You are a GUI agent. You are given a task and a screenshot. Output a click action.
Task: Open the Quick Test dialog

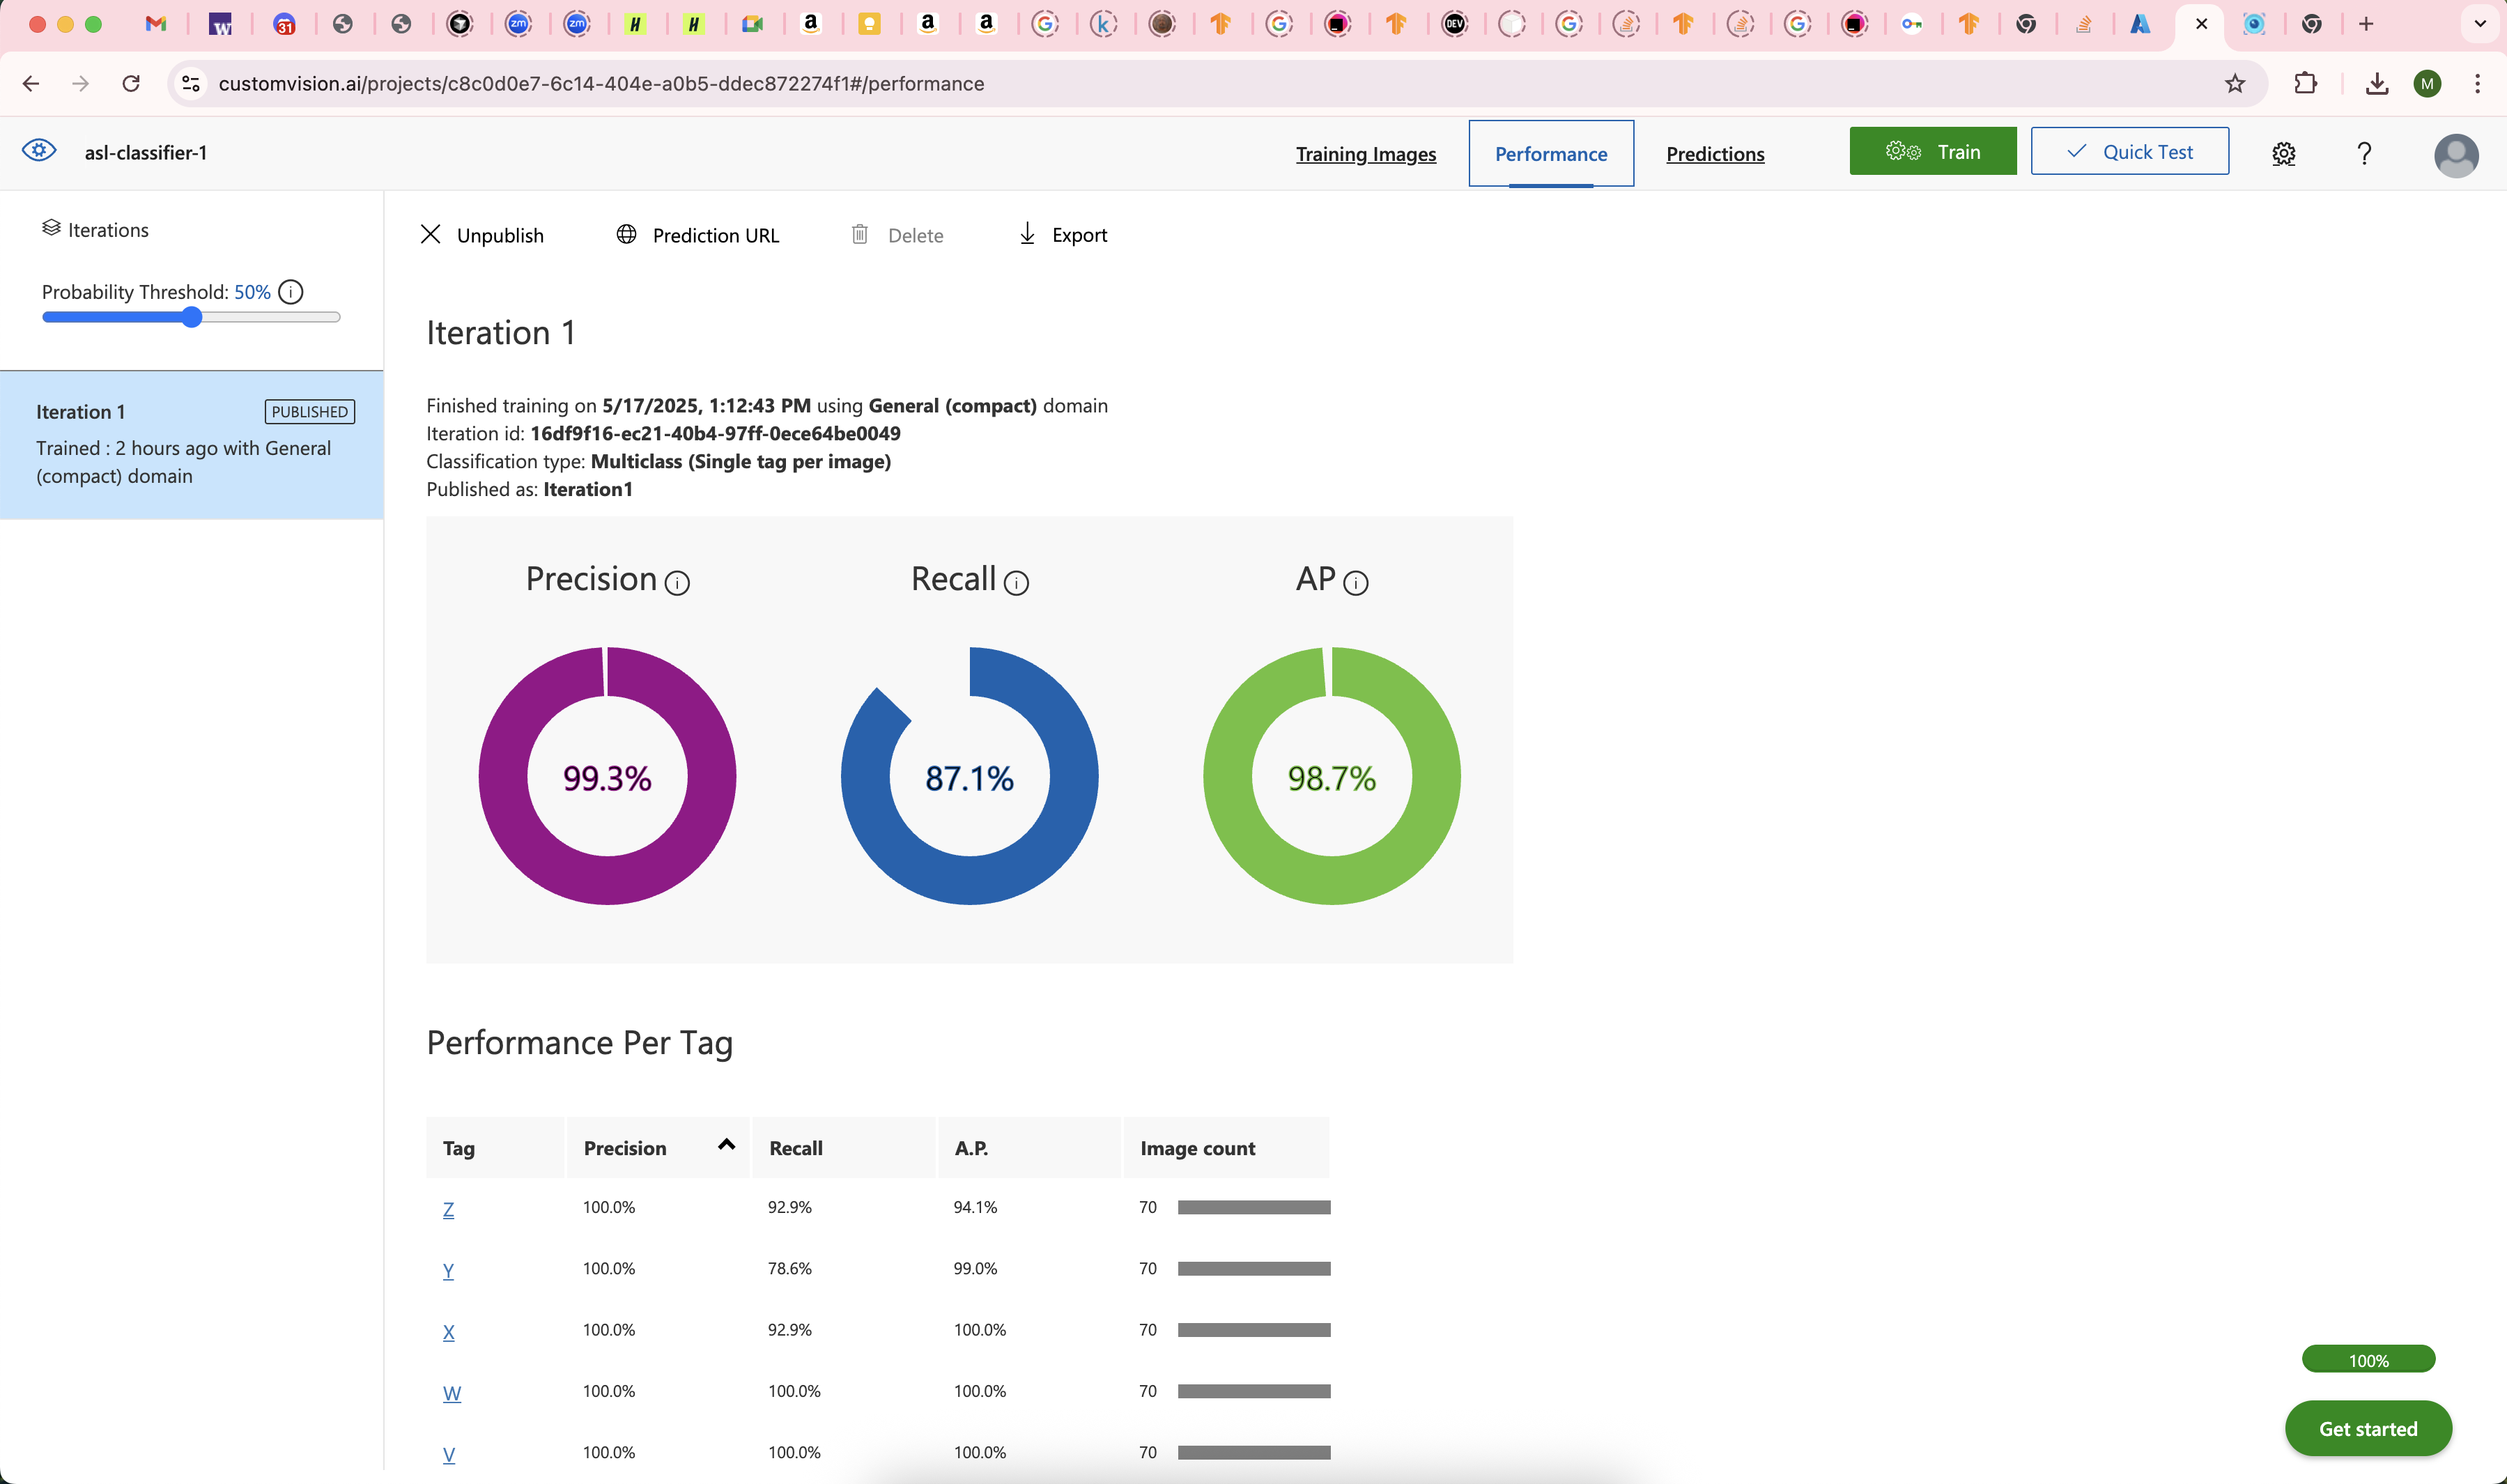[x=2129, y=152]
